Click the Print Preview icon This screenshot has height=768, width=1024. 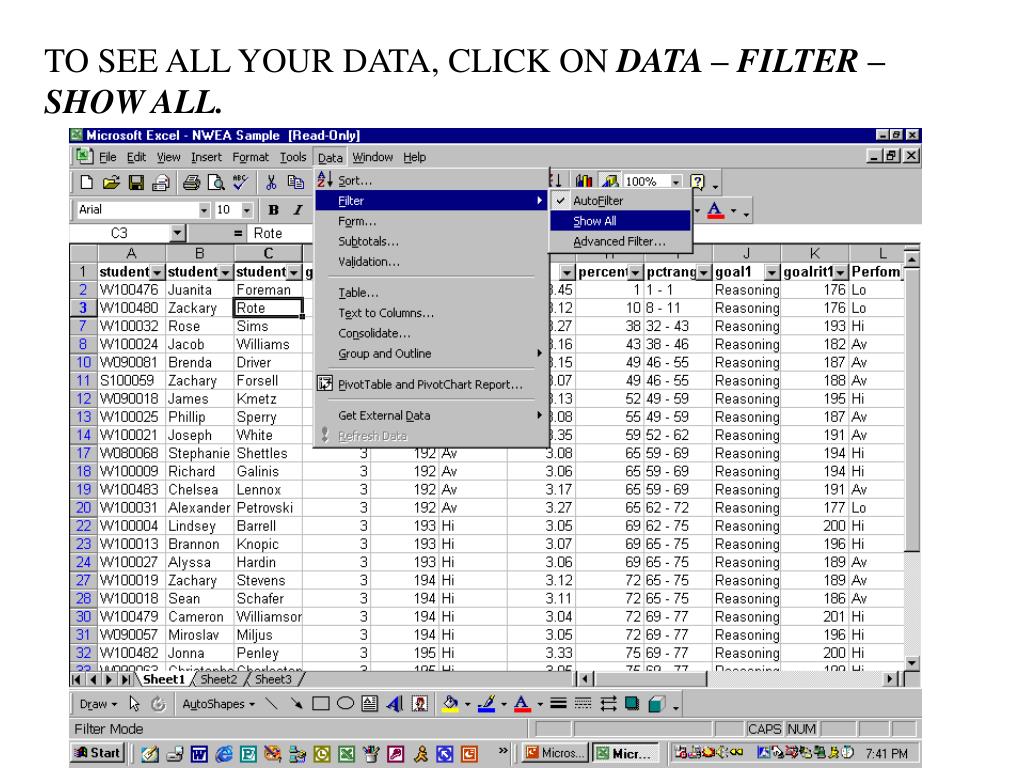pos(216,182)
